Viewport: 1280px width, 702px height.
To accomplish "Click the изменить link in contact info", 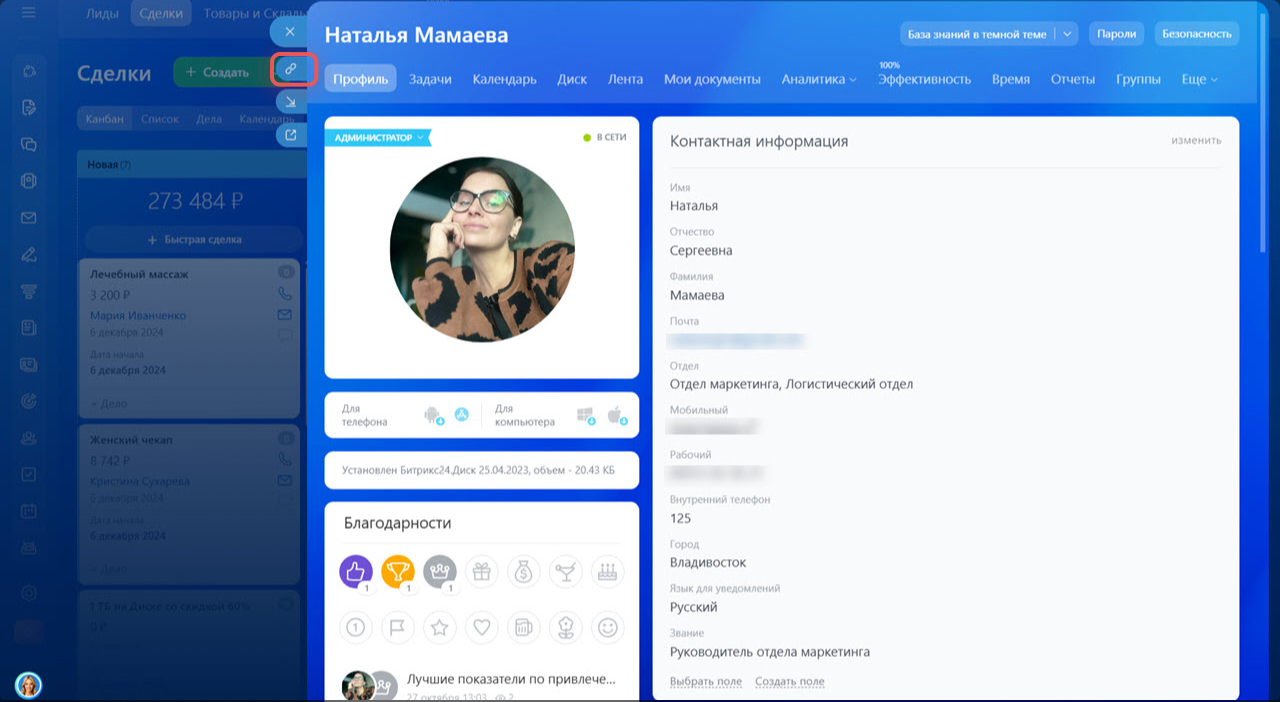I will [1196, 141].
